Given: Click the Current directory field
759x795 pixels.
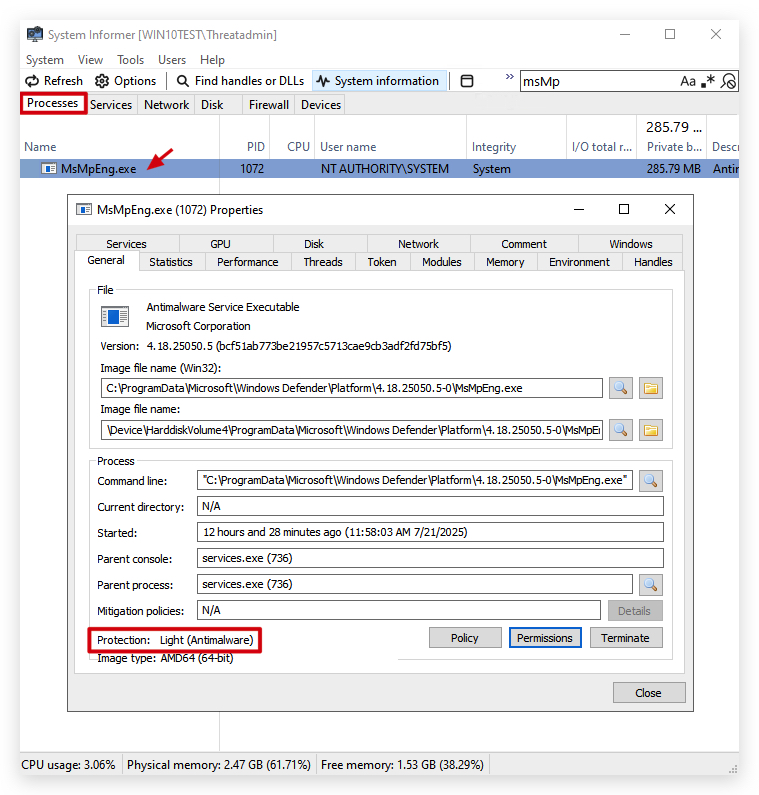Looking at the screenshot, I should [x=430, y=507].
